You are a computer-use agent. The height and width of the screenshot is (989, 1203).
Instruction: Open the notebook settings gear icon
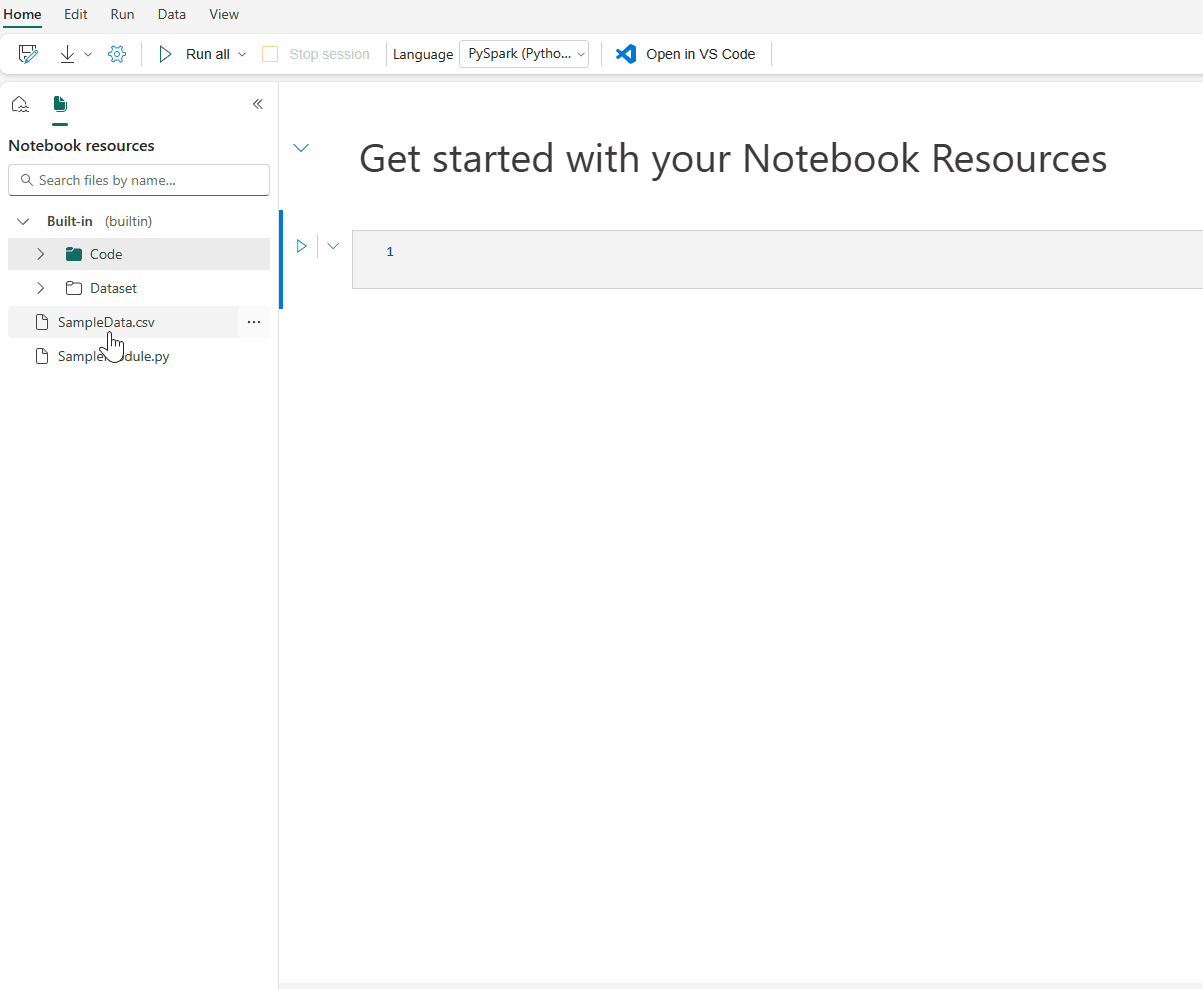[x=117, y=54]
